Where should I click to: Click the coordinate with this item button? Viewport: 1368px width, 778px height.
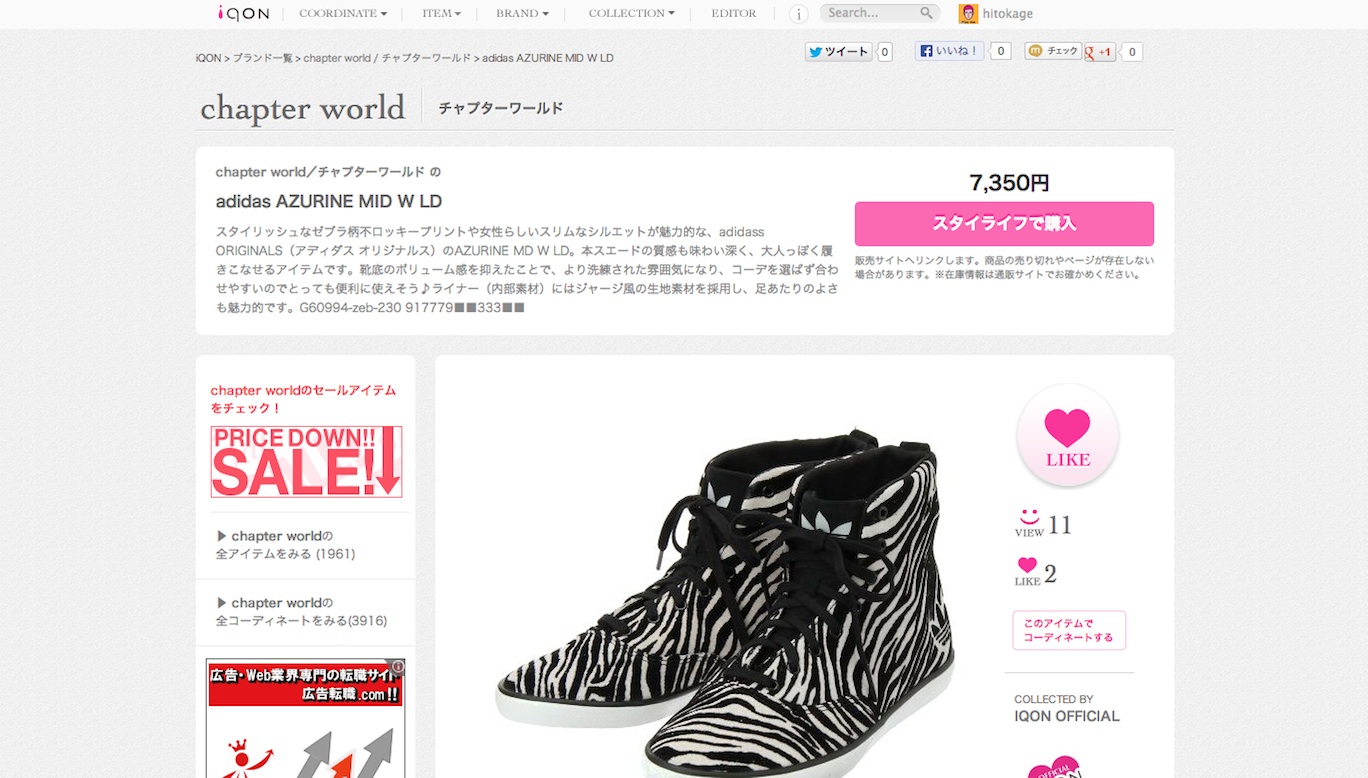pos(1069,630)
